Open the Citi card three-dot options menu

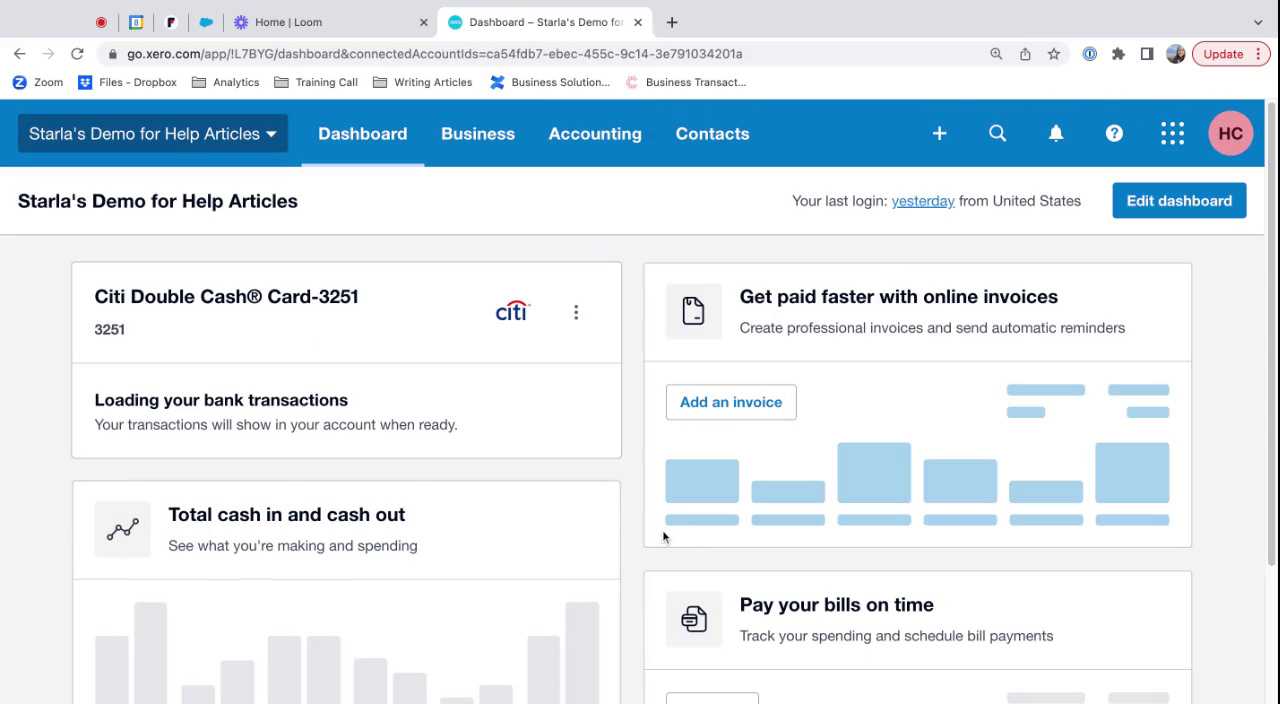[576, 312]
